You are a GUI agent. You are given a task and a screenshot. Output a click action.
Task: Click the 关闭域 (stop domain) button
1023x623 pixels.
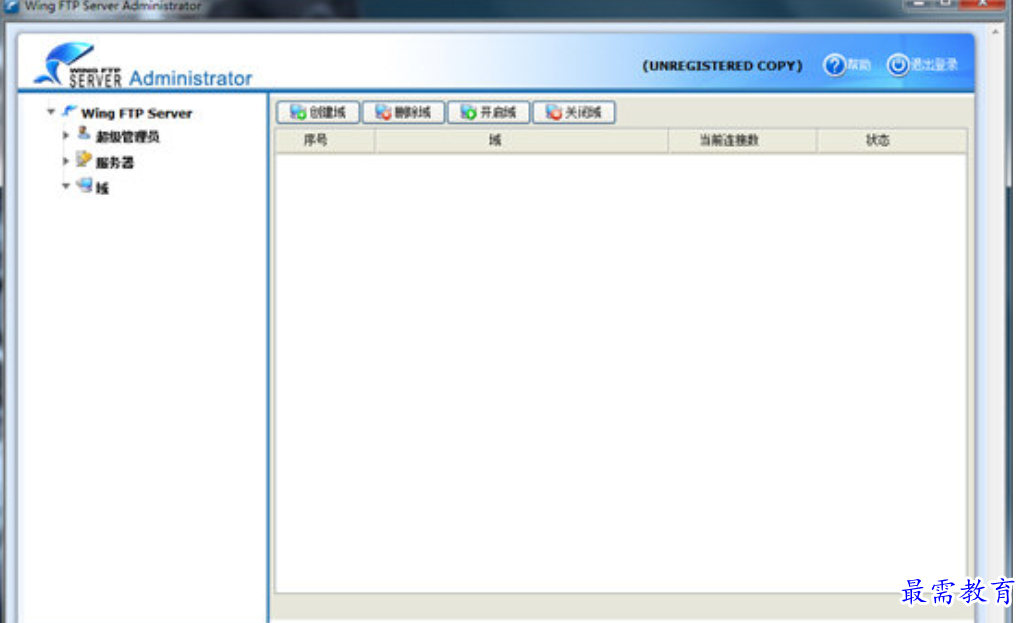pyautogui.click(x=574, y=112)
